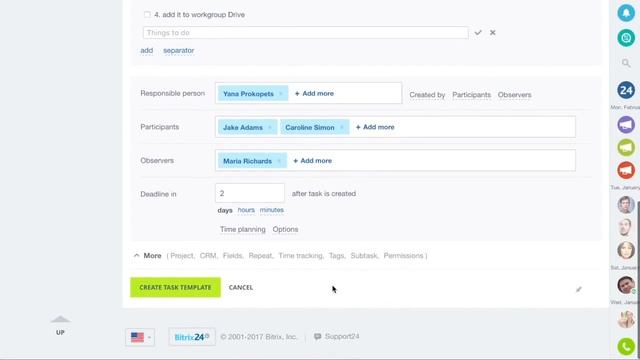
Task: Remove Maria Richards from observers
Action: pos(279,161)
